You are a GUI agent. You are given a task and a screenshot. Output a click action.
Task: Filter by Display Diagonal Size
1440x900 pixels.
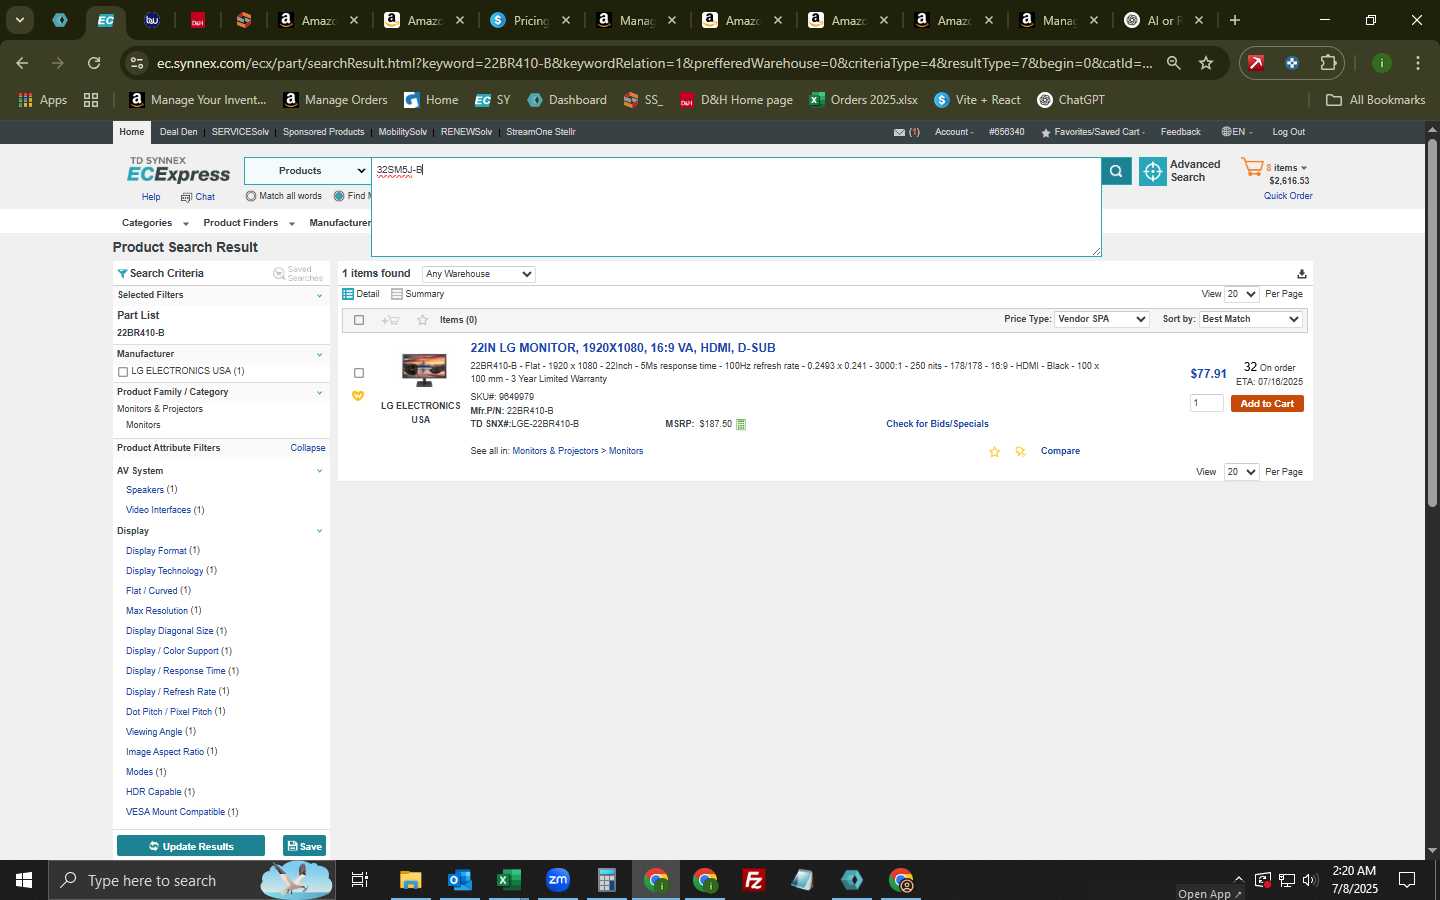(x=170, y=631)
